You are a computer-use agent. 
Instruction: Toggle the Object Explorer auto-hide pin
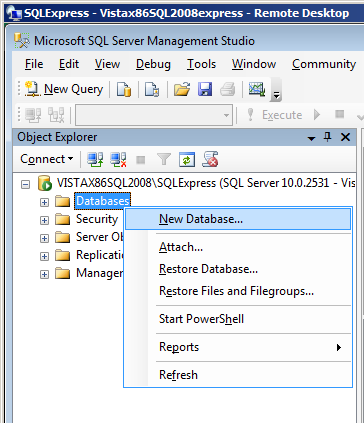click(x=328, y=137)
